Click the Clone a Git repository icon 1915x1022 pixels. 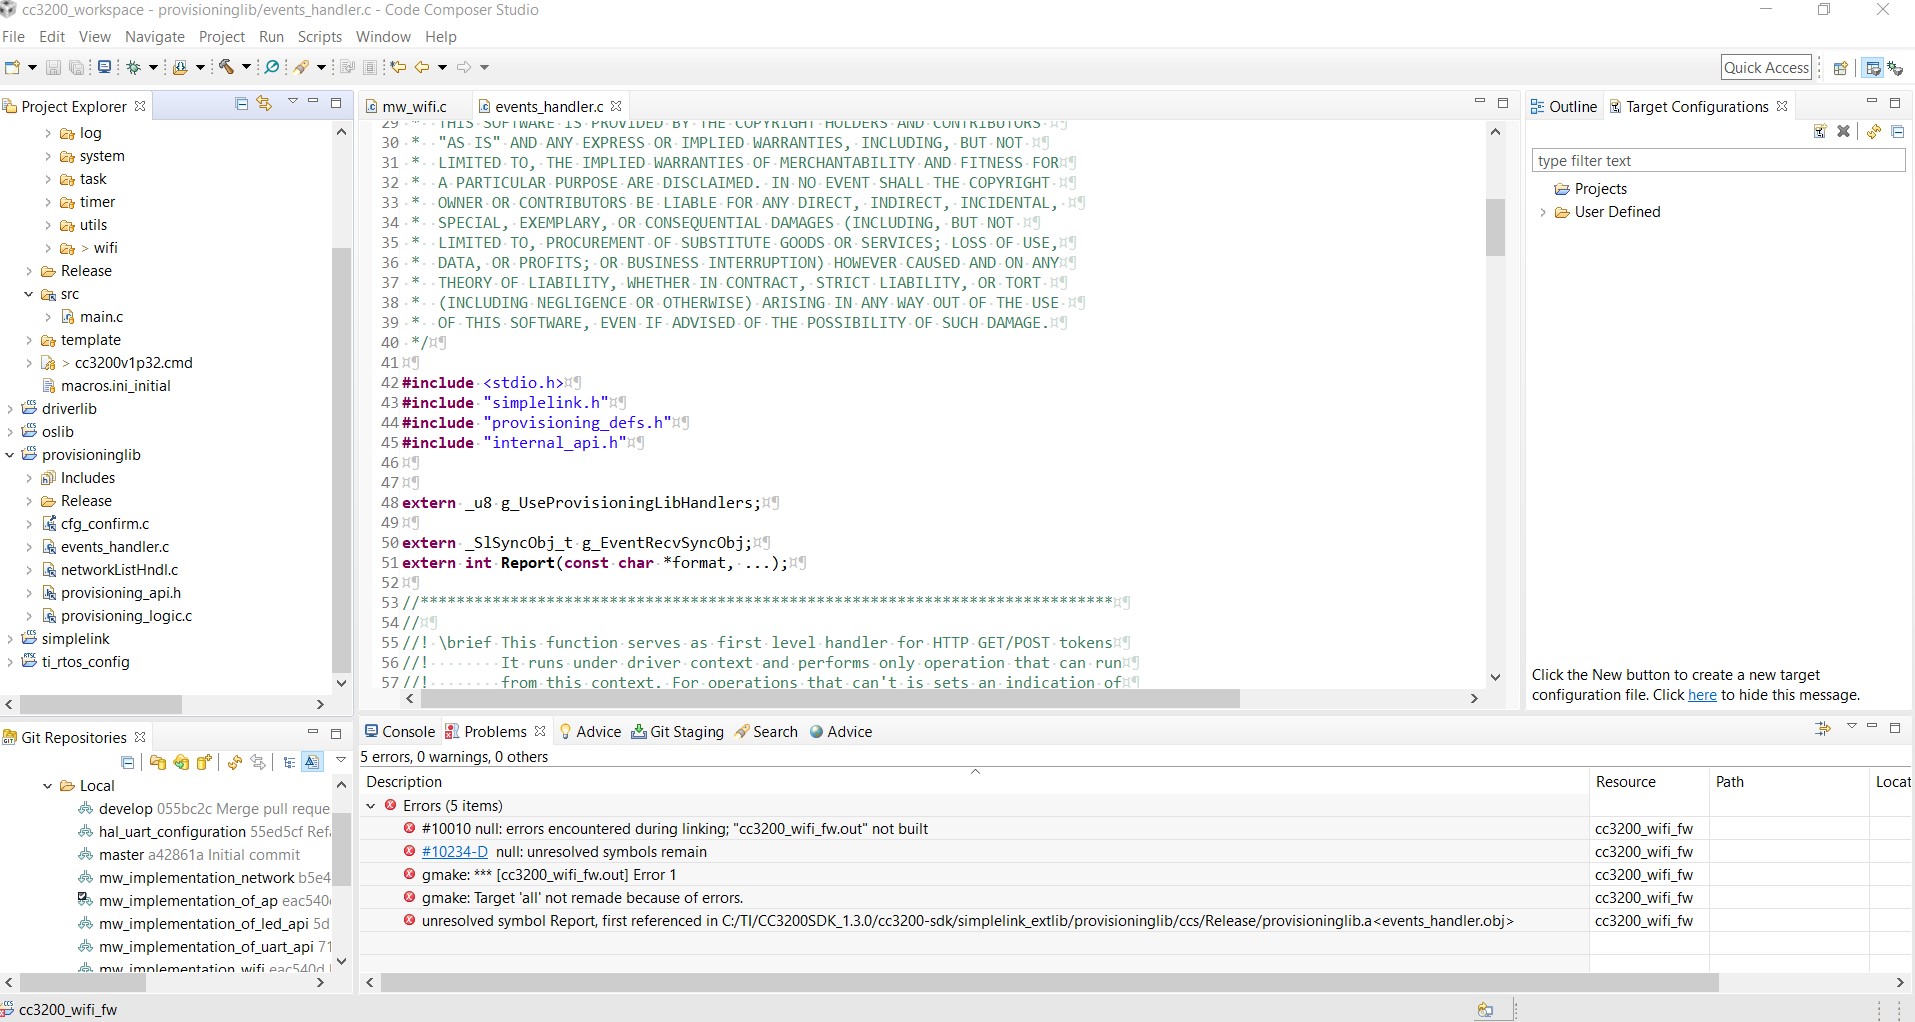[181, 762]
